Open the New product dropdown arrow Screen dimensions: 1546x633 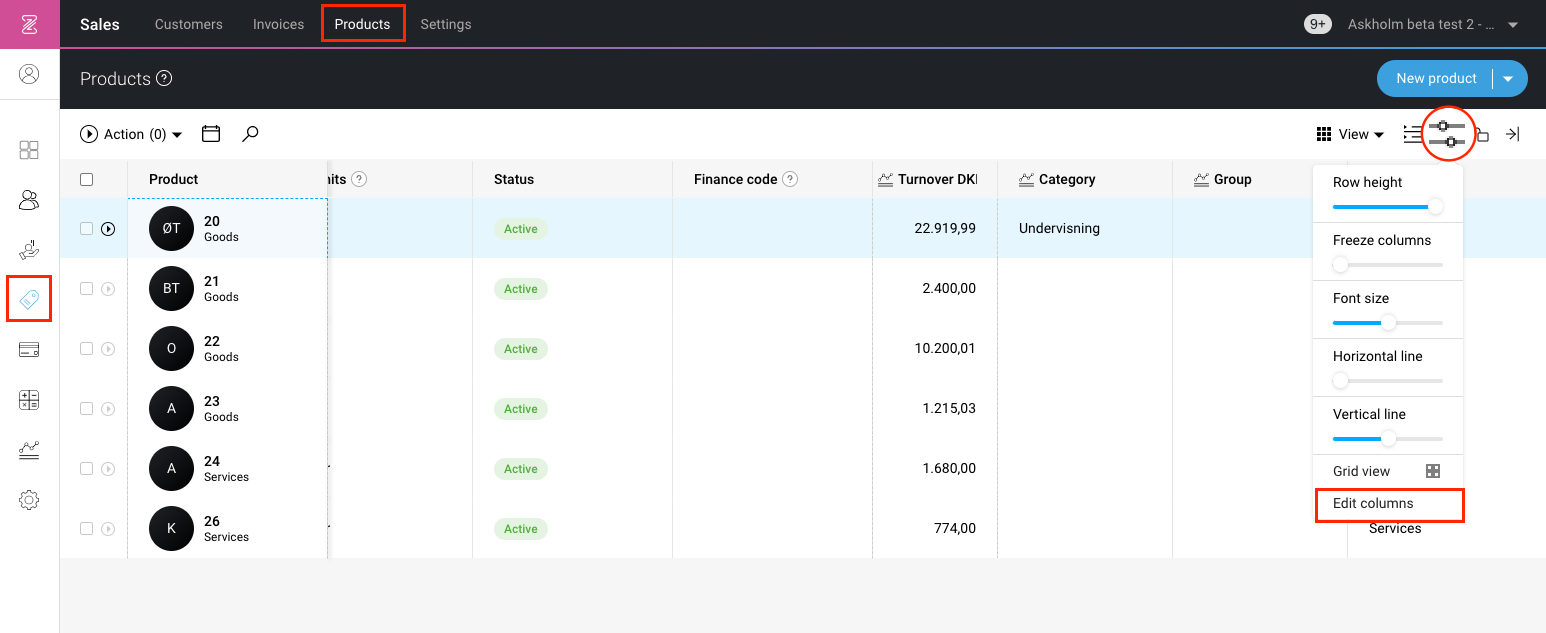(1508, 79)
